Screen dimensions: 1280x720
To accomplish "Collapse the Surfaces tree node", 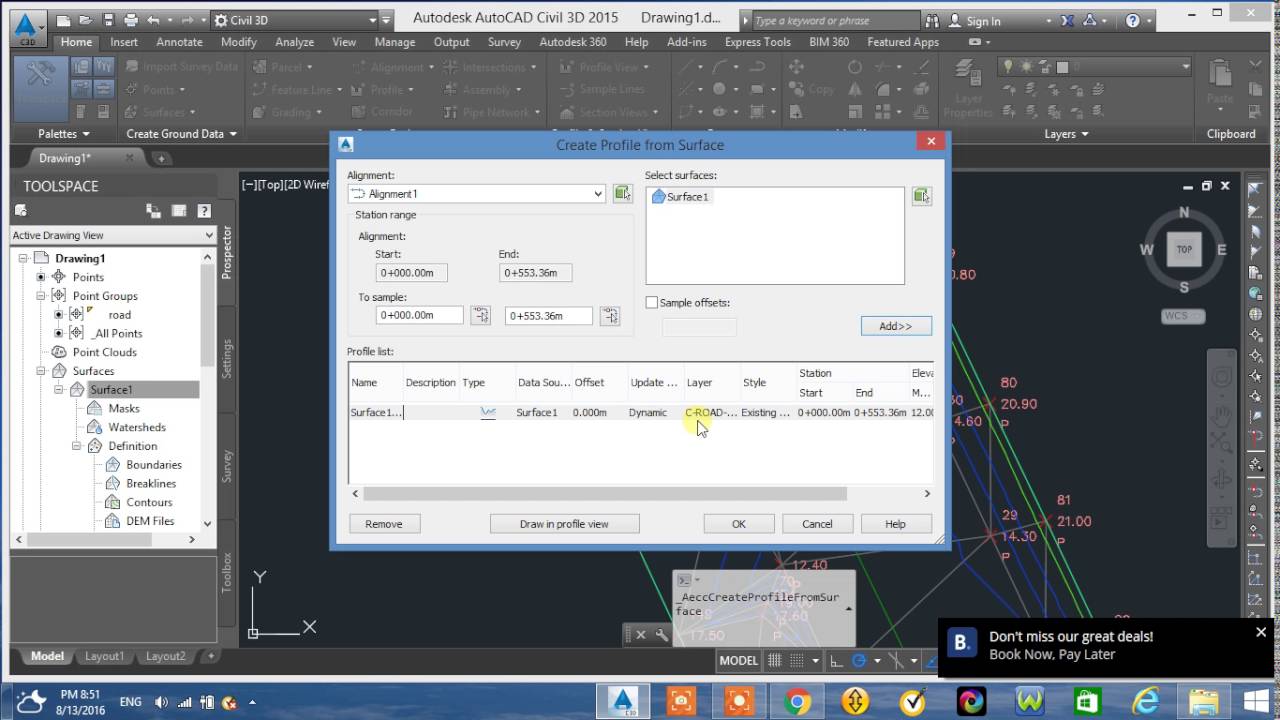I will pyautogui.click(x=41, y=371).
